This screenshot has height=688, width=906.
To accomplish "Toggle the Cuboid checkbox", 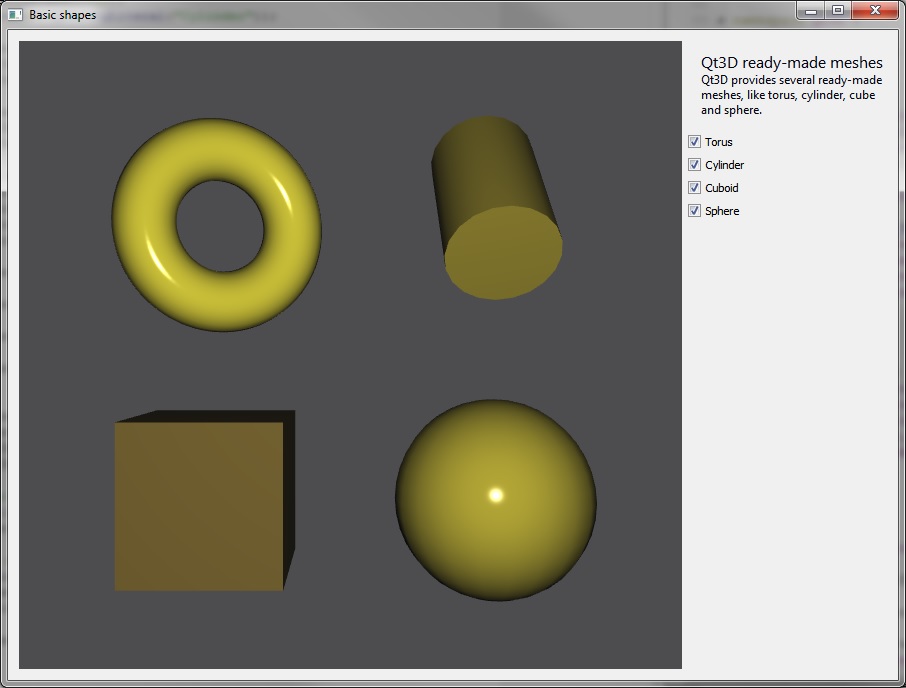I will [x=694, y=187].
